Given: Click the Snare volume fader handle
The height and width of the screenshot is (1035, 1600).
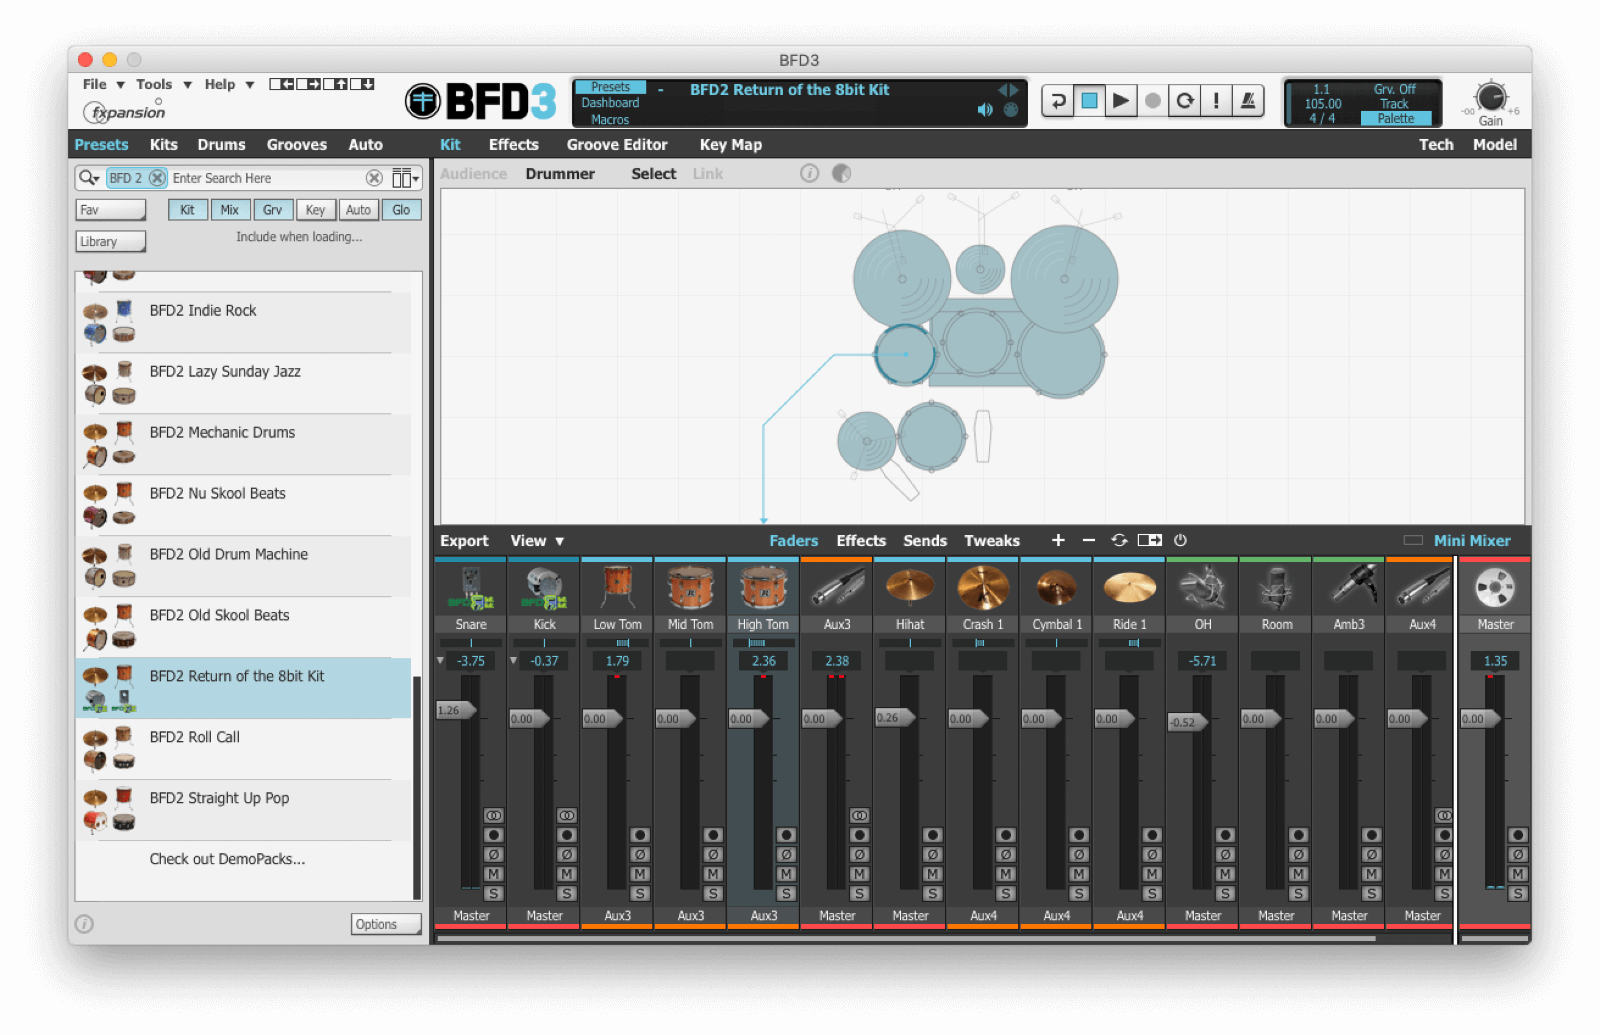Looking at the screenshot, I should [455, 710].
